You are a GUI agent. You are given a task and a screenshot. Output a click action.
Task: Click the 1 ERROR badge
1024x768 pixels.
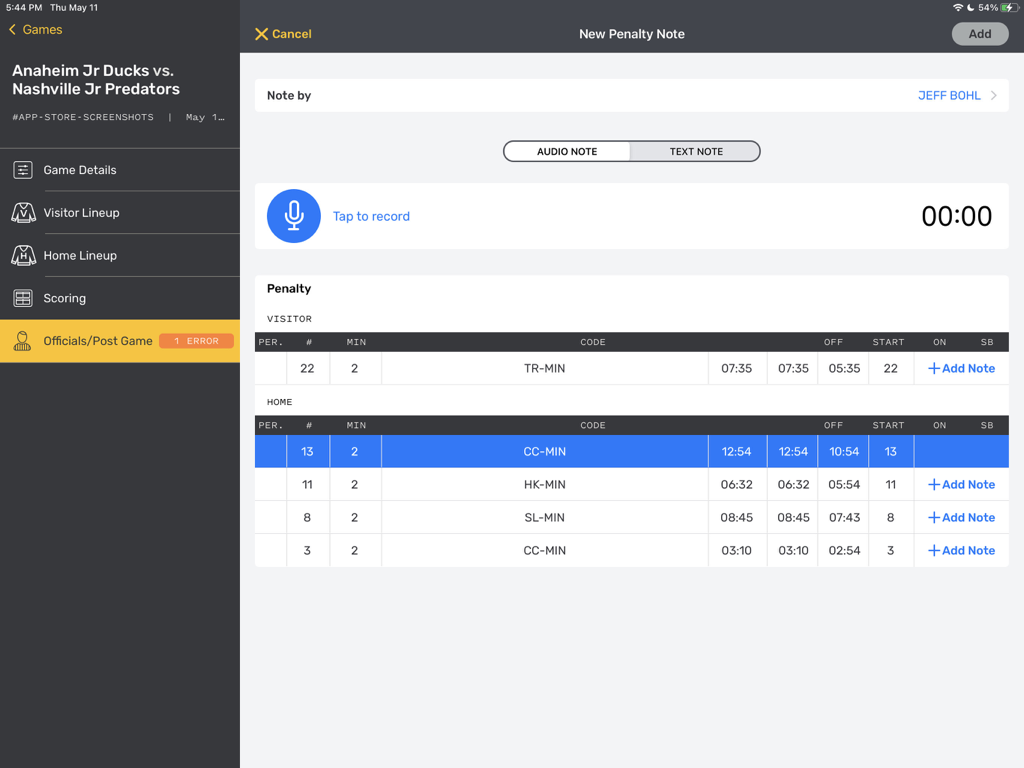(196, 341)
